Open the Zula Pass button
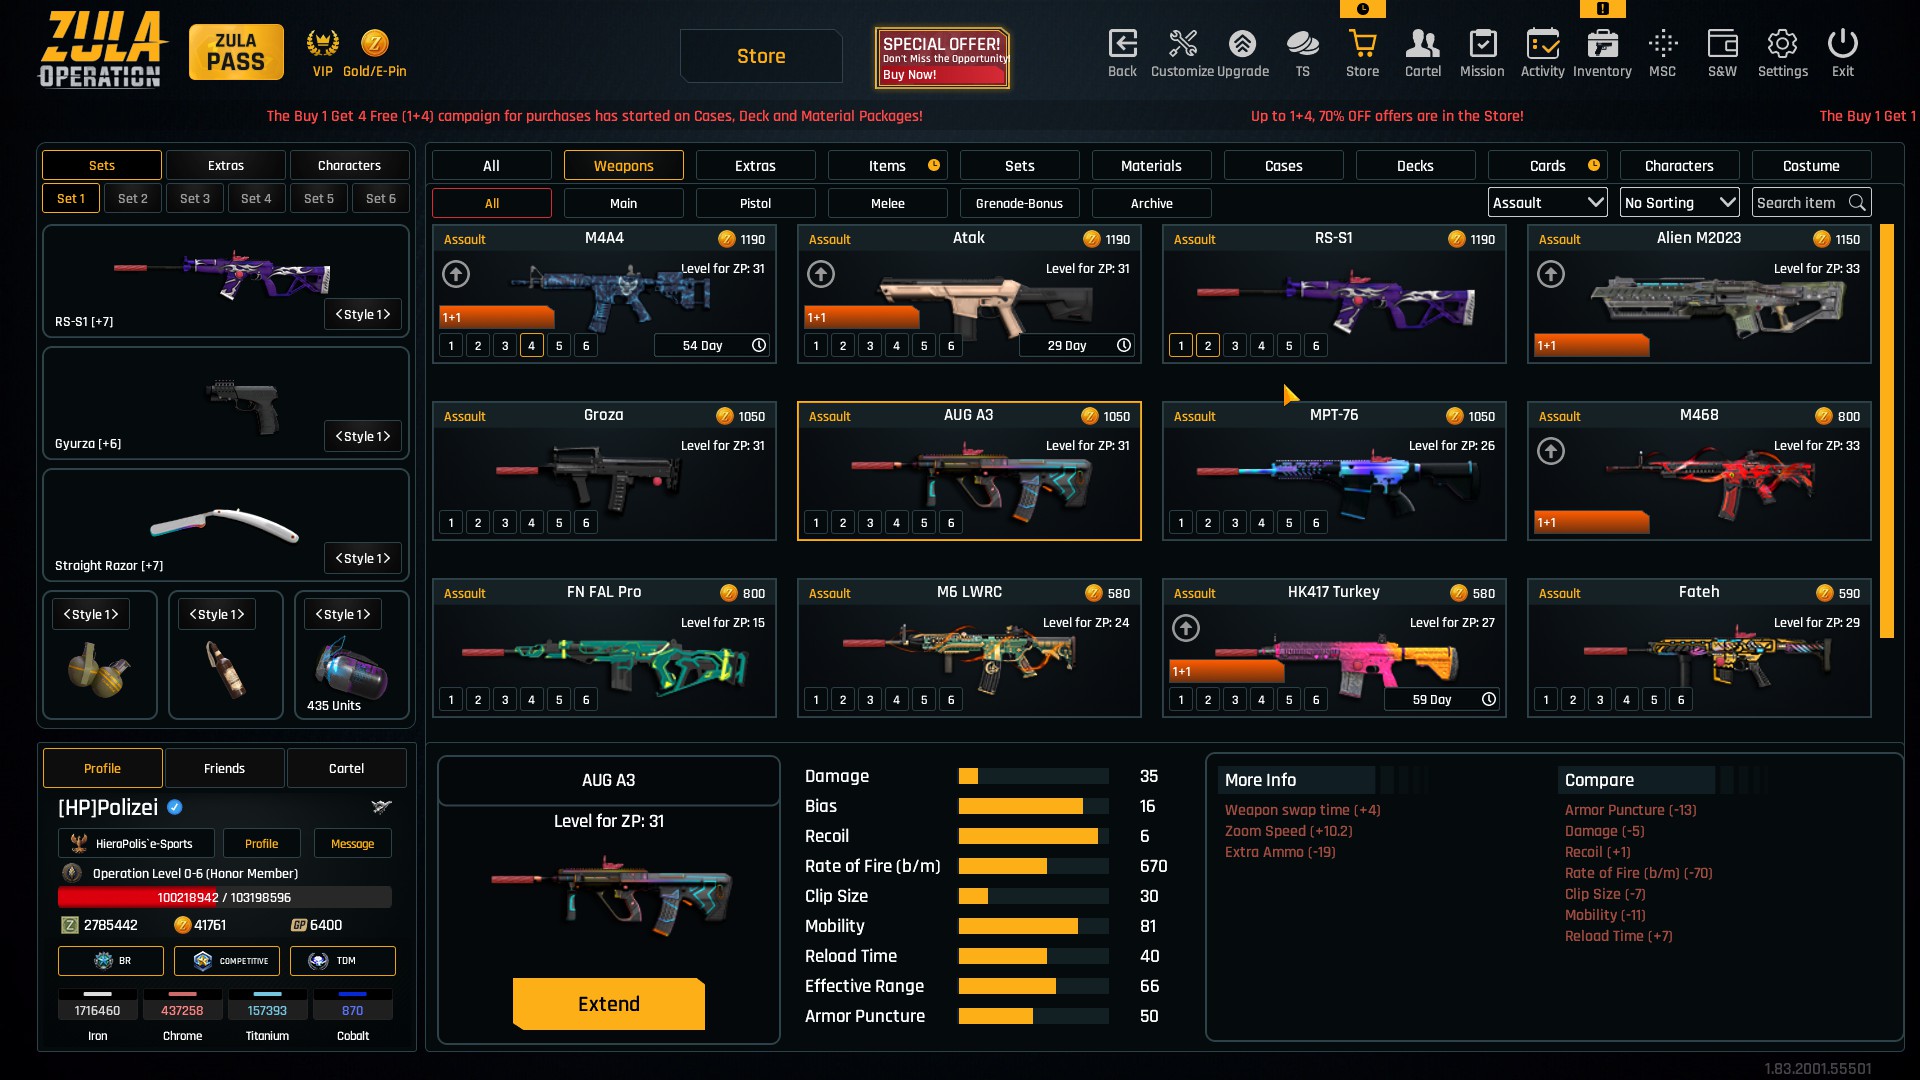This screenshot has height=1080, width=1920. tap(236, 52)
